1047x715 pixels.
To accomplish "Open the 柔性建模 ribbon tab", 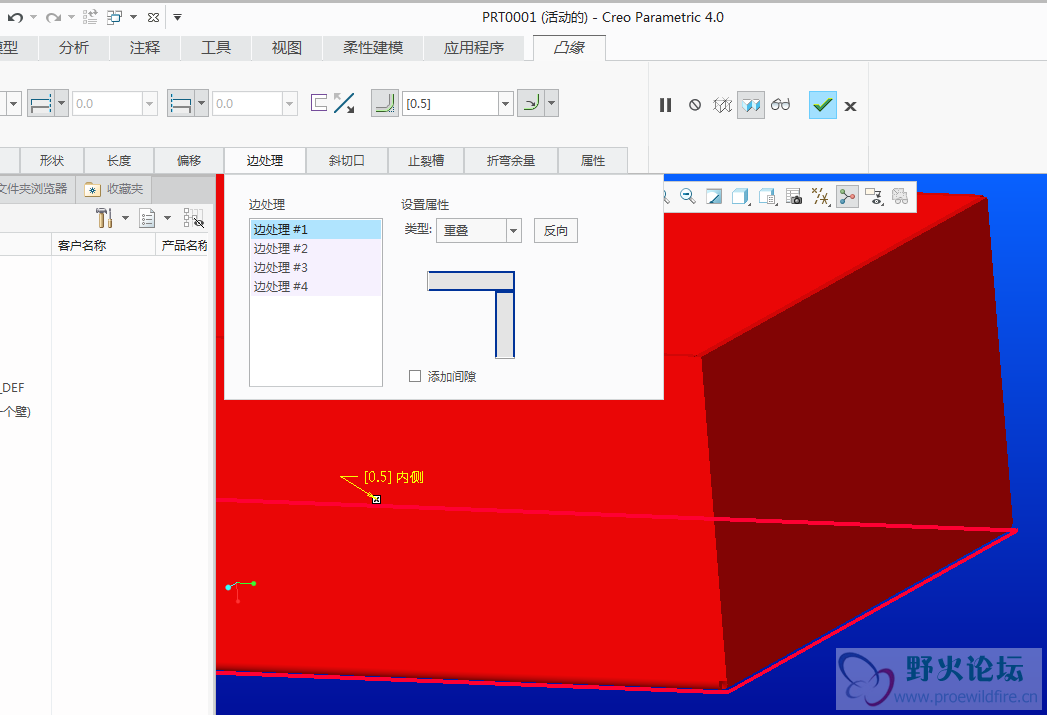I will click(x=373, y=48).
